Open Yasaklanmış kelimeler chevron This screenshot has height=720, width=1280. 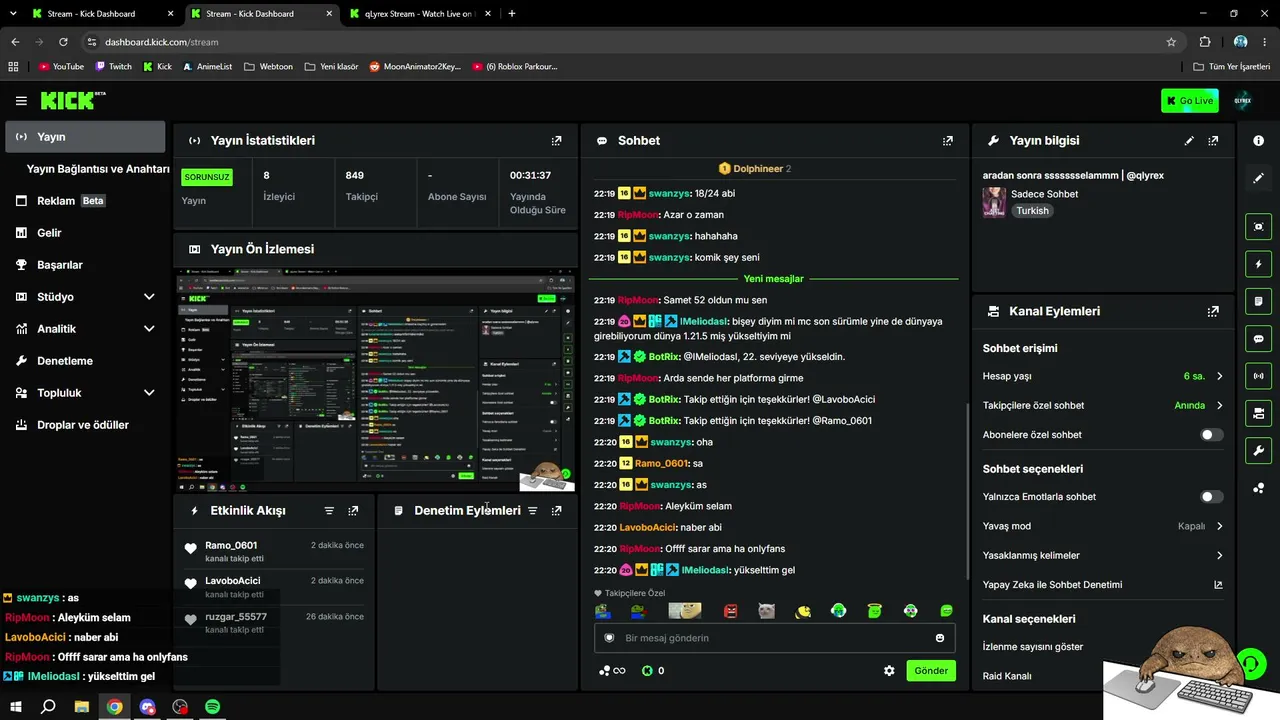coord(1219,555)
